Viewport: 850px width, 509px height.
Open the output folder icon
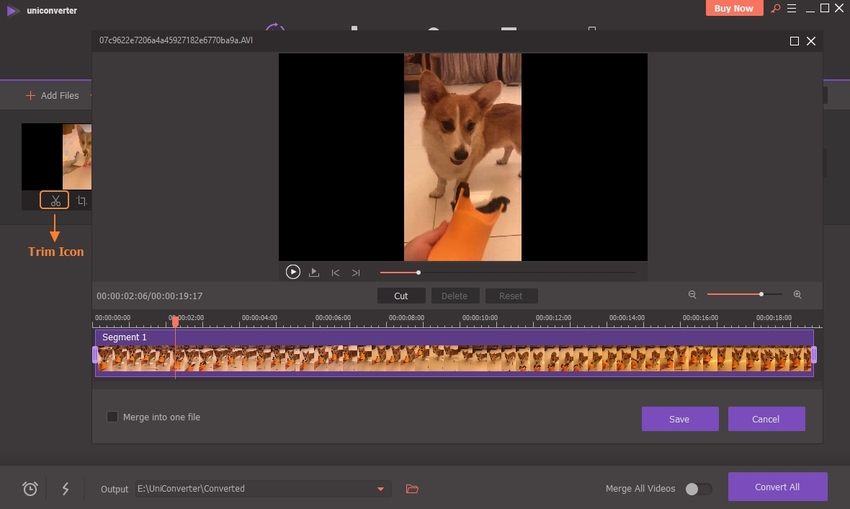(412, 489)
